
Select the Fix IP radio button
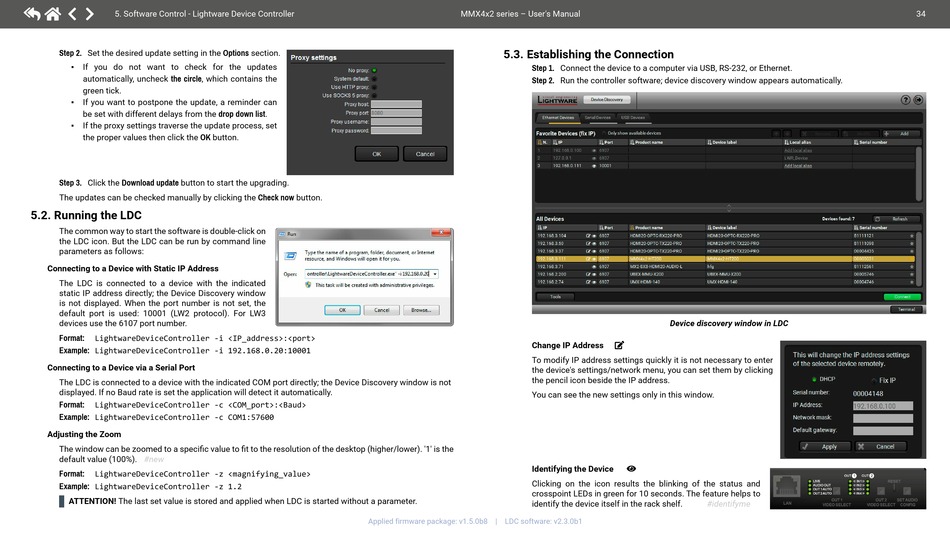(x=874, y=380)
